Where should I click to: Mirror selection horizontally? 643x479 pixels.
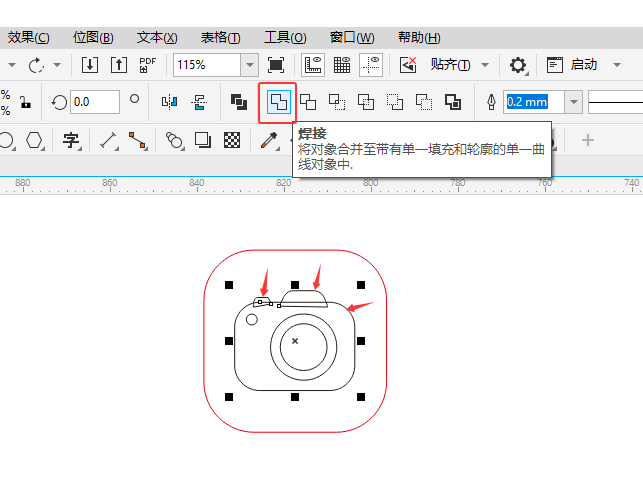169,102
